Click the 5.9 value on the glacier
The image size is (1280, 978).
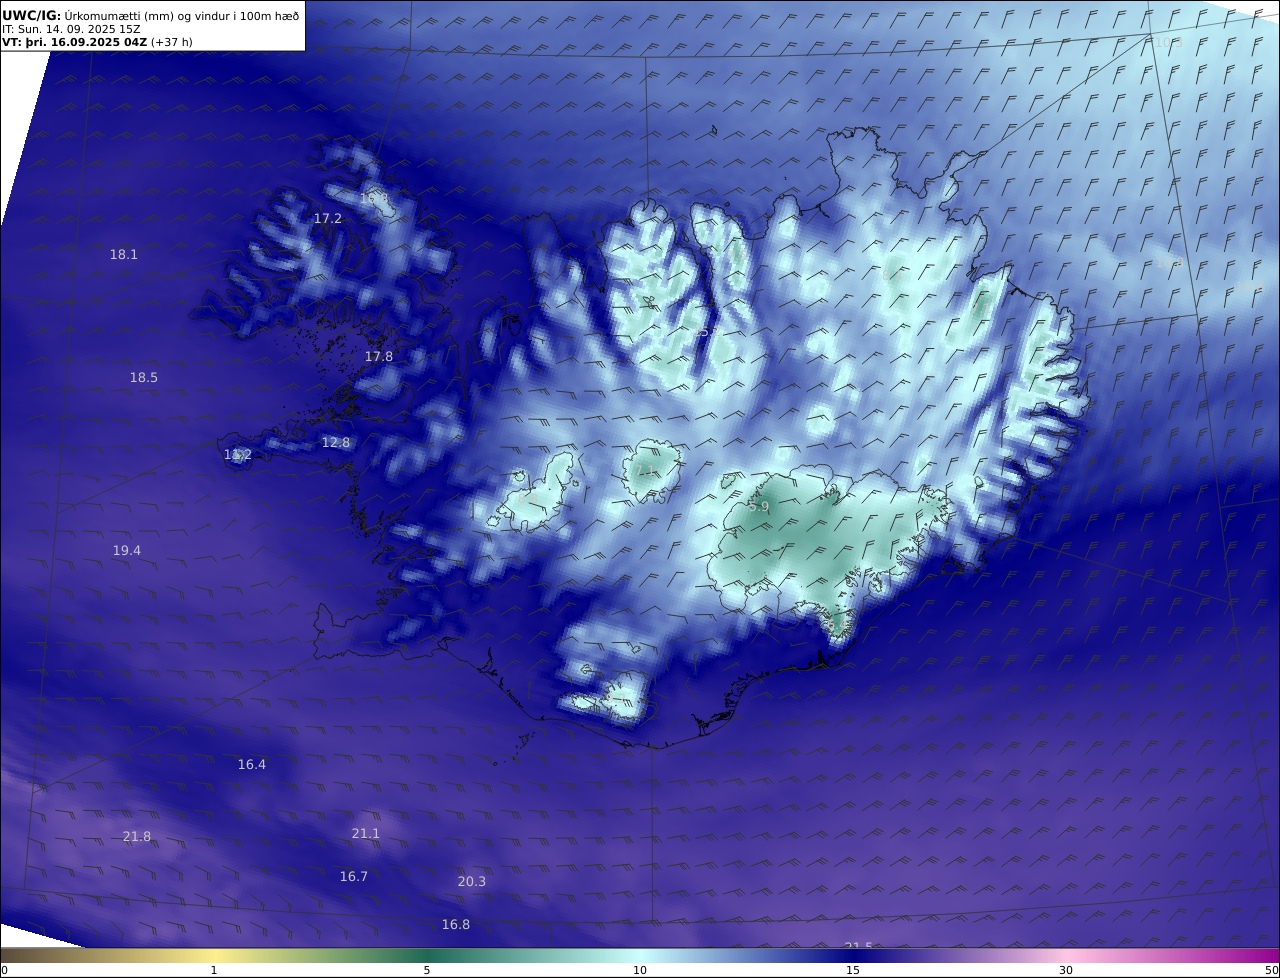[x=759, y=507]
